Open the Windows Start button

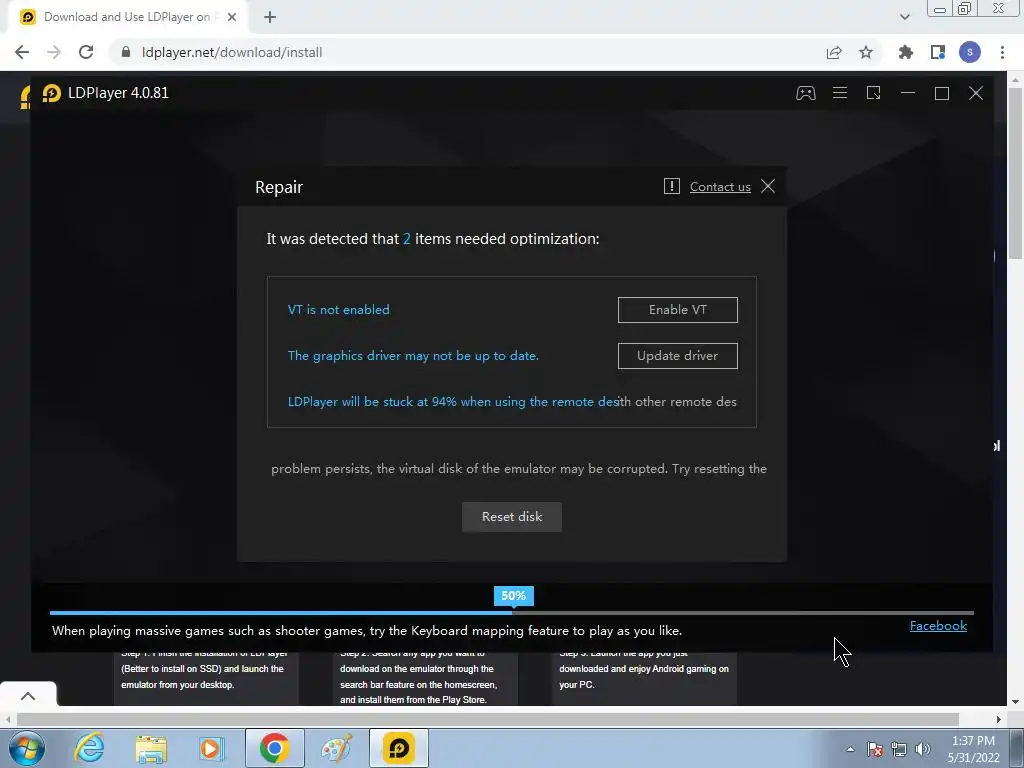pyautogui.click(x=26, y=748)
